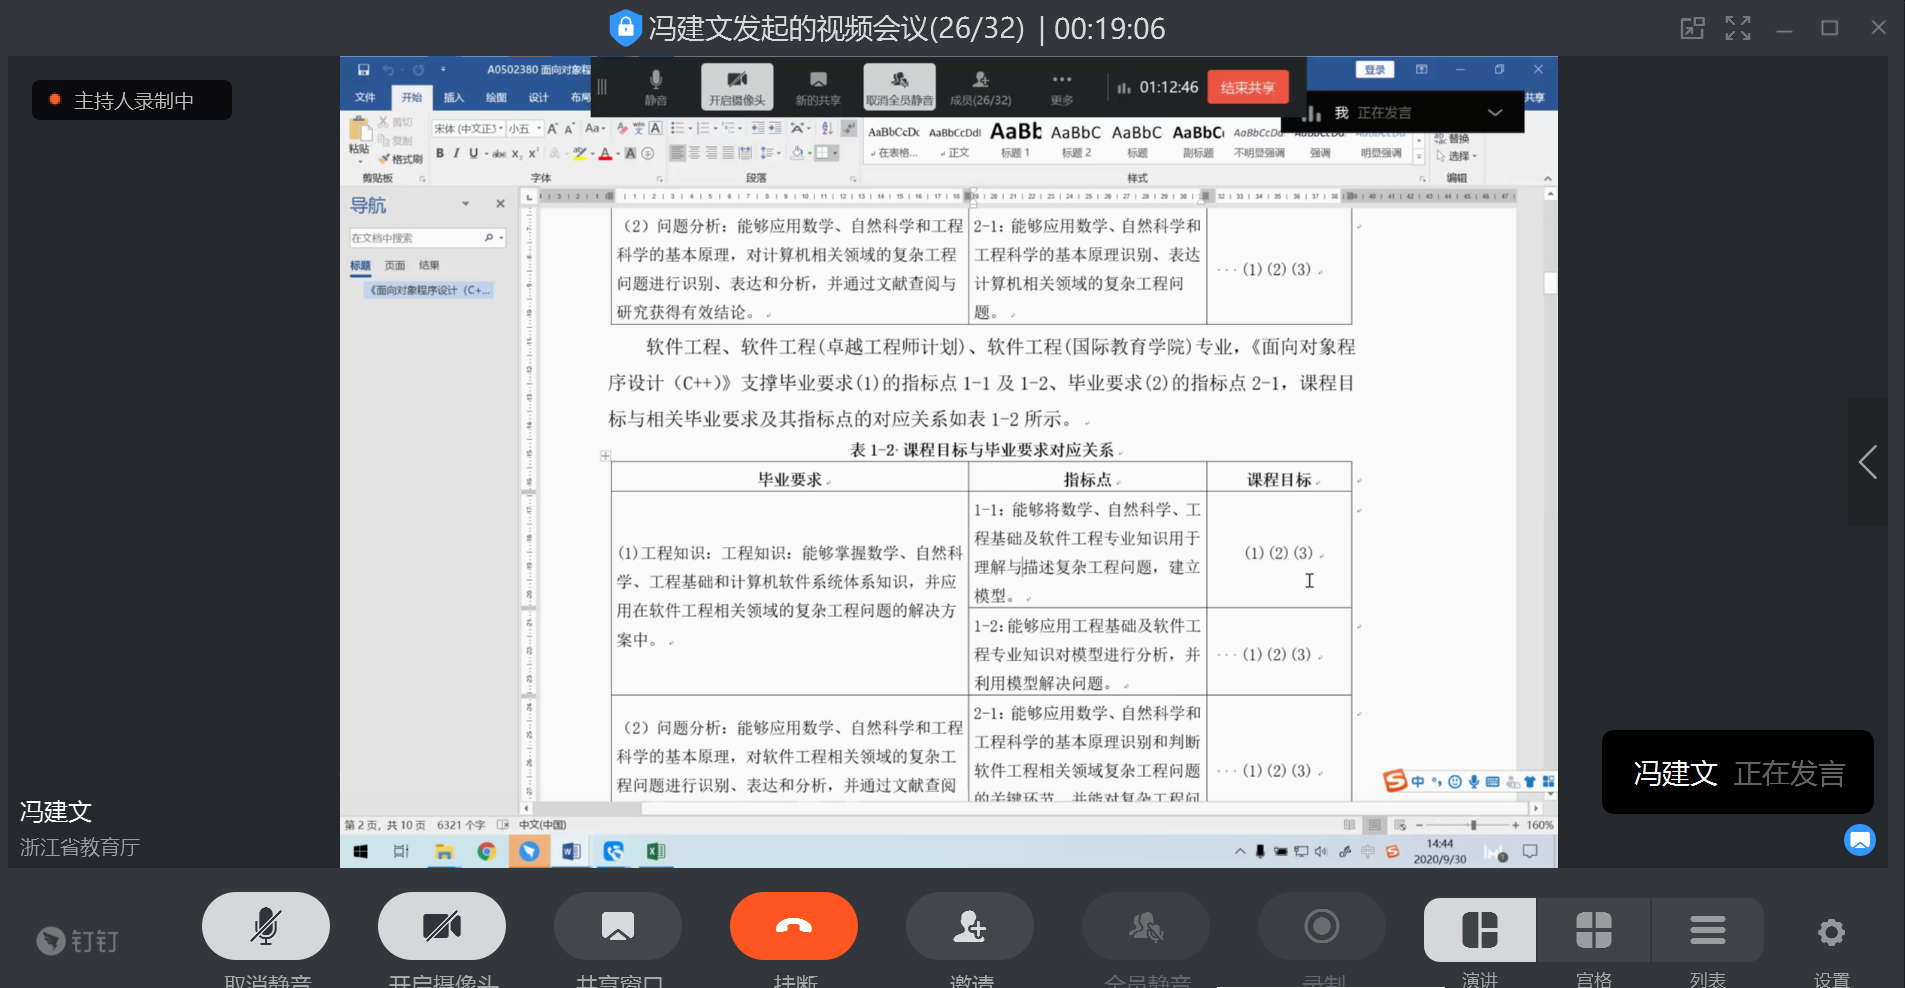This screenshot has height=988, width=1905.
Task: Click the 录制 record icon in the bottom bar
Action: click(x=1322, y=926)
